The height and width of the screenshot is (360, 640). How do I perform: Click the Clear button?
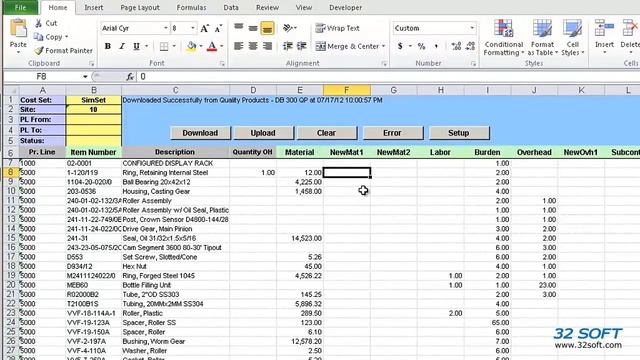(327, 133)
